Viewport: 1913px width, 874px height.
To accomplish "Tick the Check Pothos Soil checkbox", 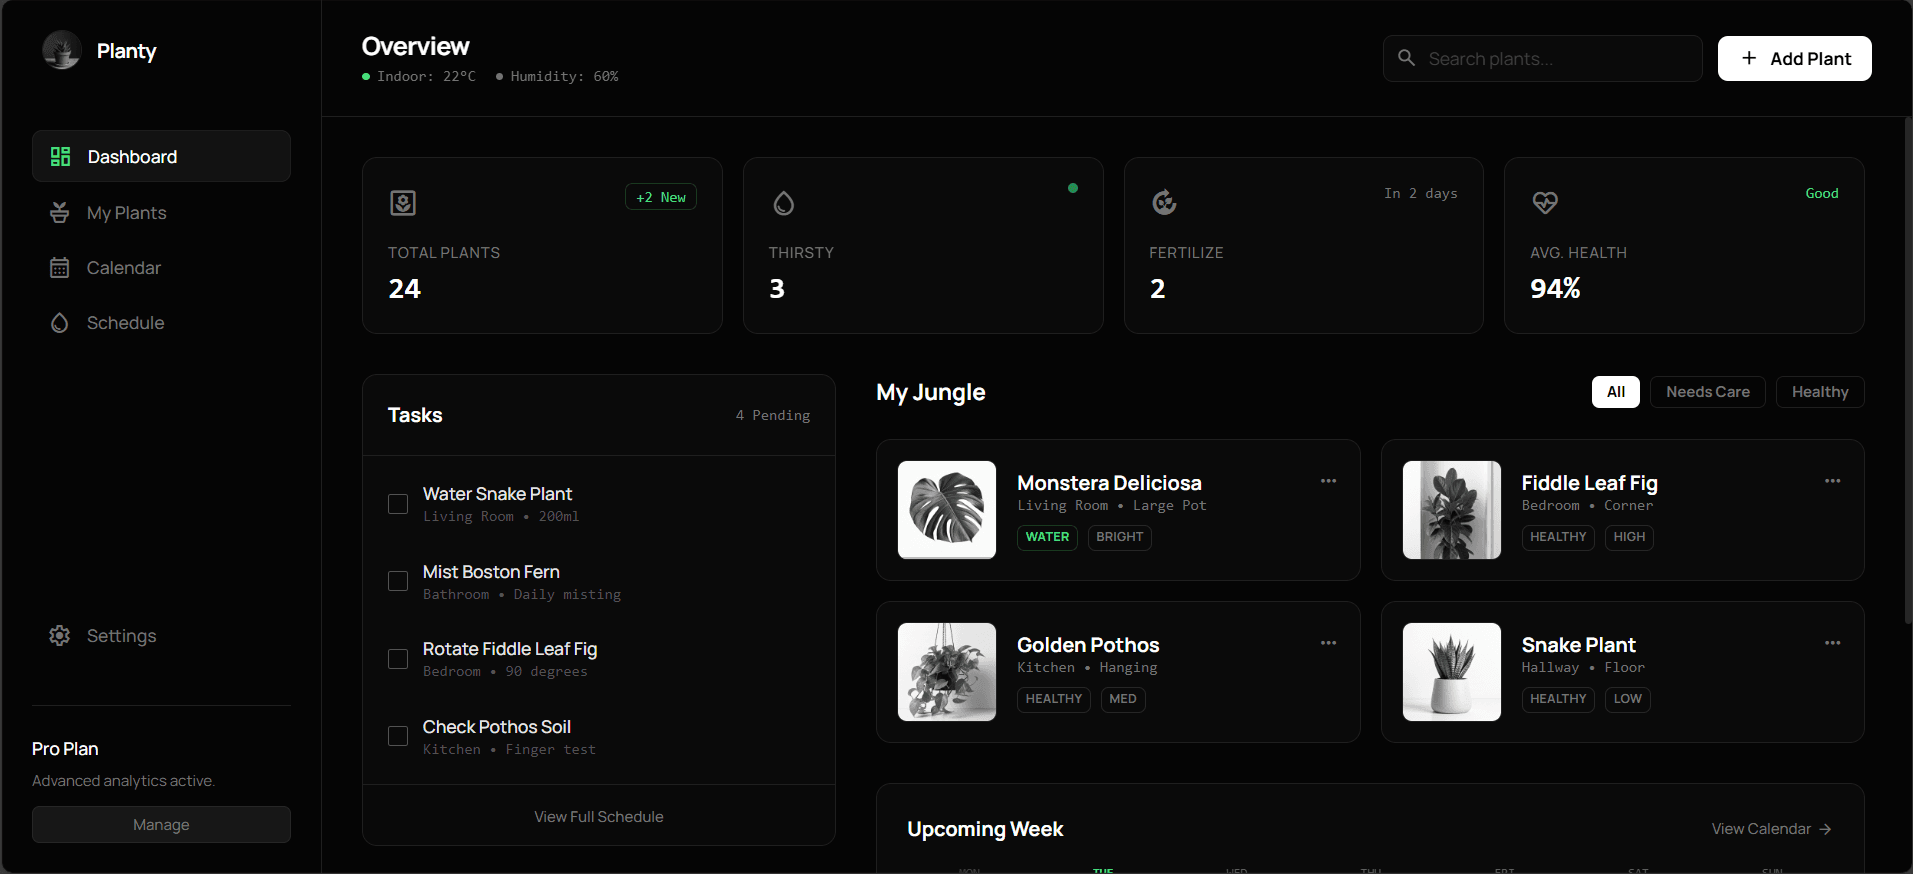I will (x=398, y=736).
